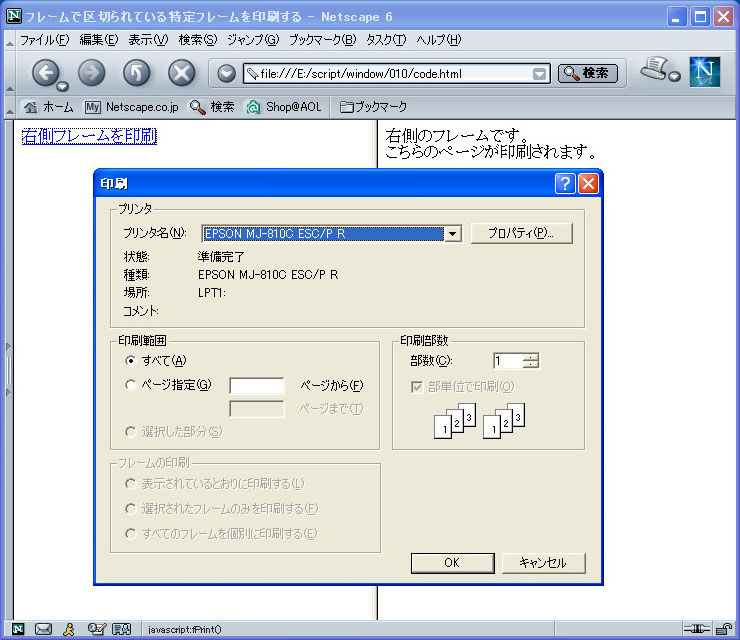Screen dimensions: 740x640
Task: Collapse the personal toolbar with its grippy
Action: [x=9, y=107]
